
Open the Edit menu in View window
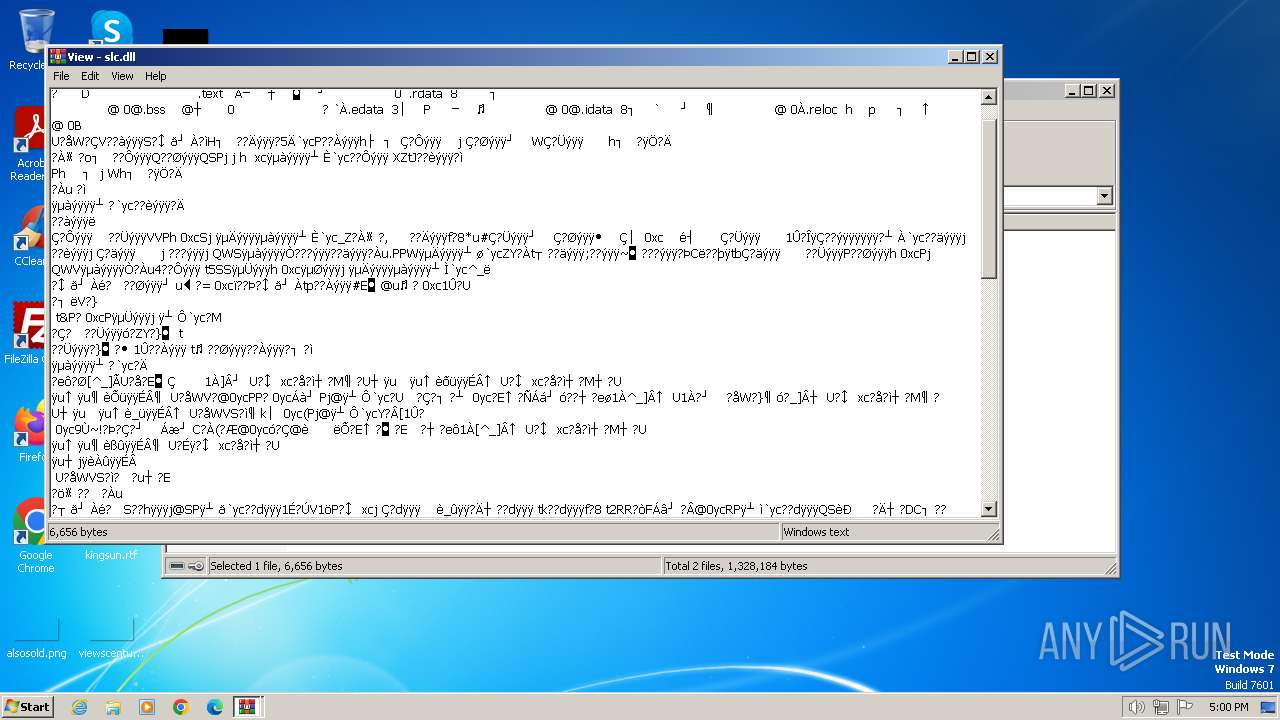point(90,76)
